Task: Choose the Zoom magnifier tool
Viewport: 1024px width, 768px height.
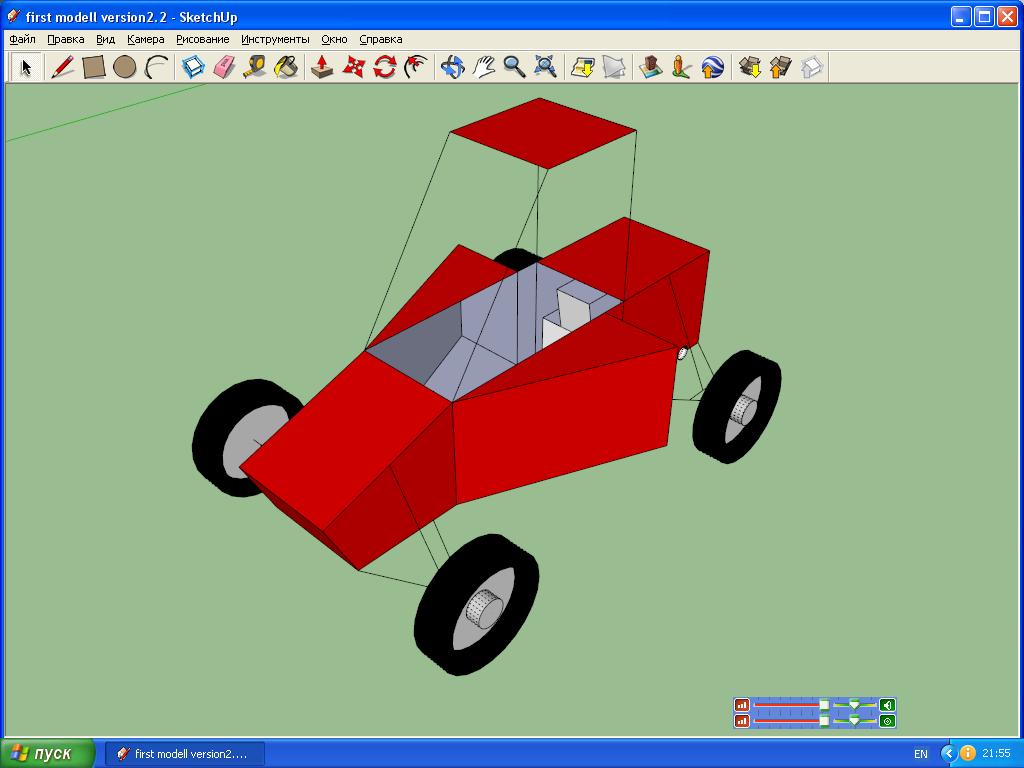Action: (x=514, y=67)
